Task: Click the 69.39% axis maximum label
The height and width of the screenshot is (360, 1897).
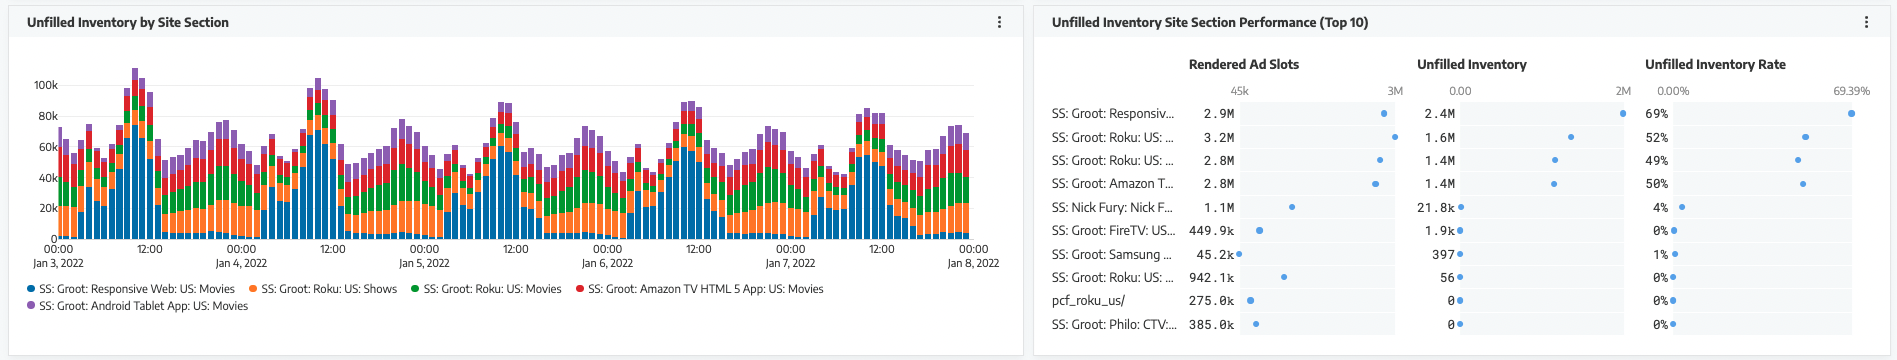Action: coord(1852,91)
